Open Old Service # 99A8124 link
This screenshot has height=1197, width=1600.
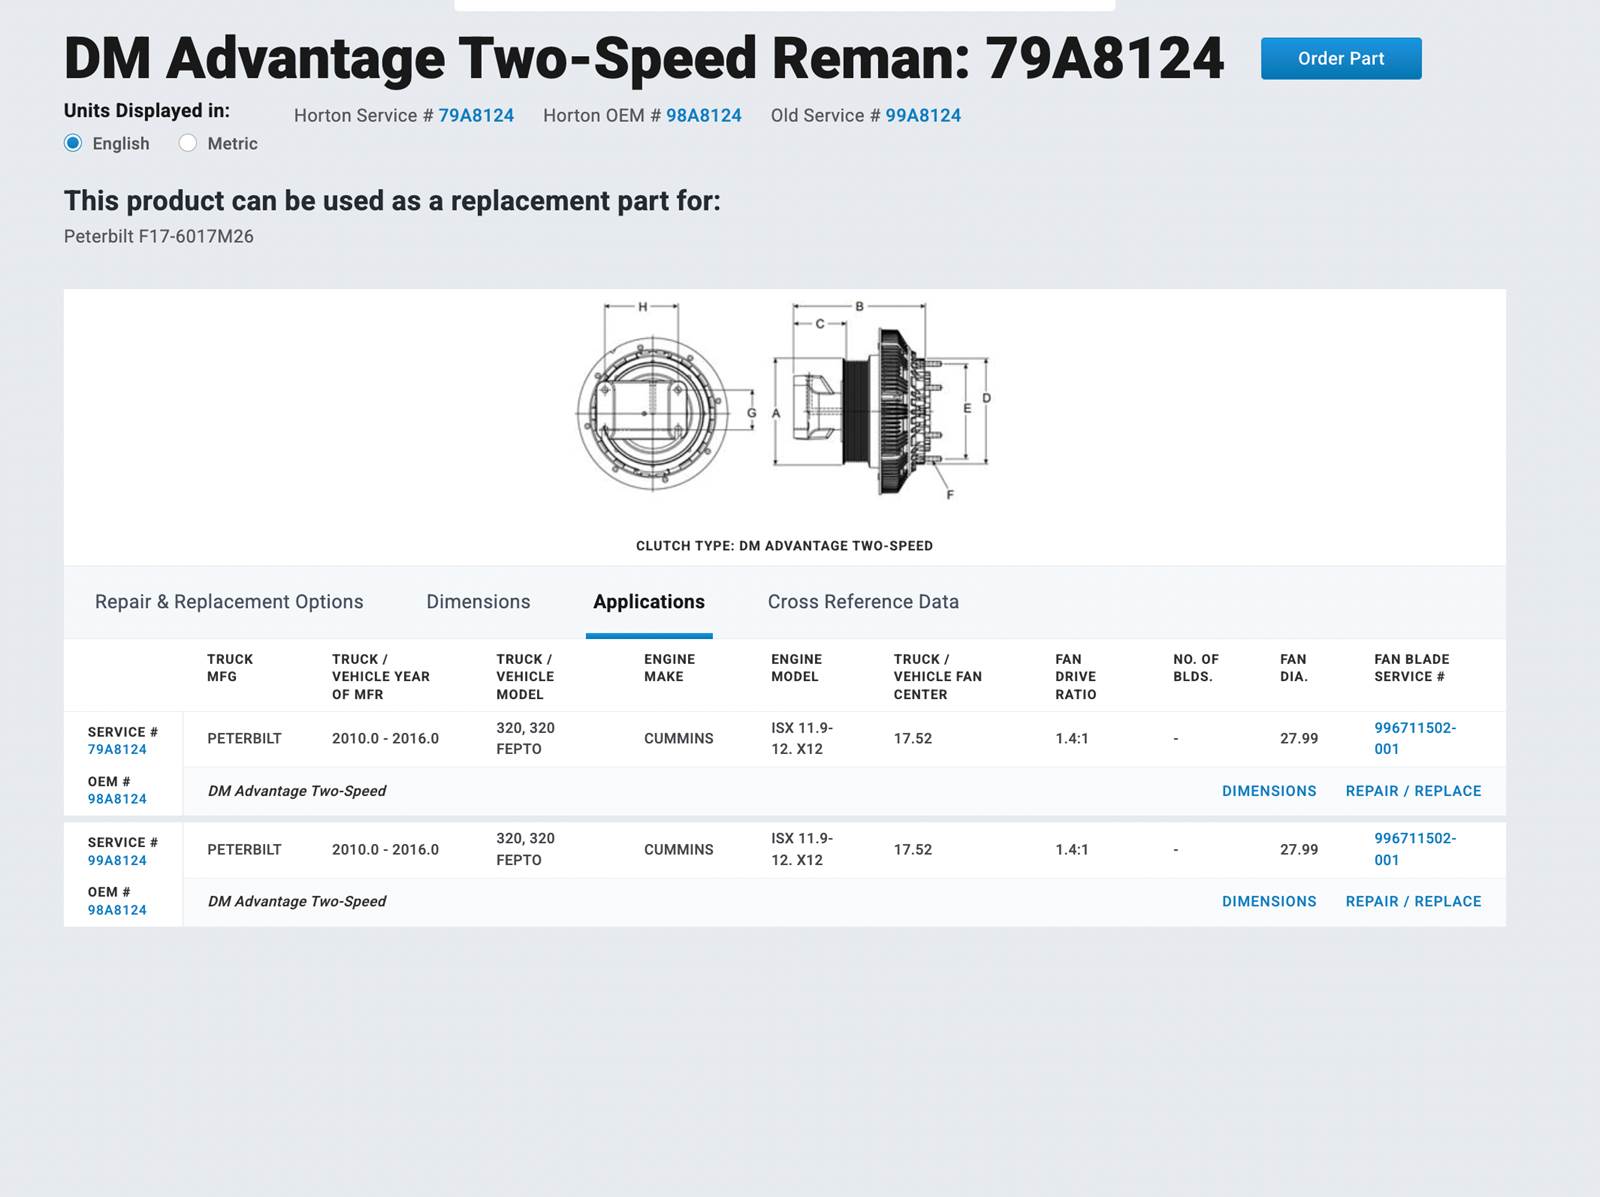click(922, 115)
